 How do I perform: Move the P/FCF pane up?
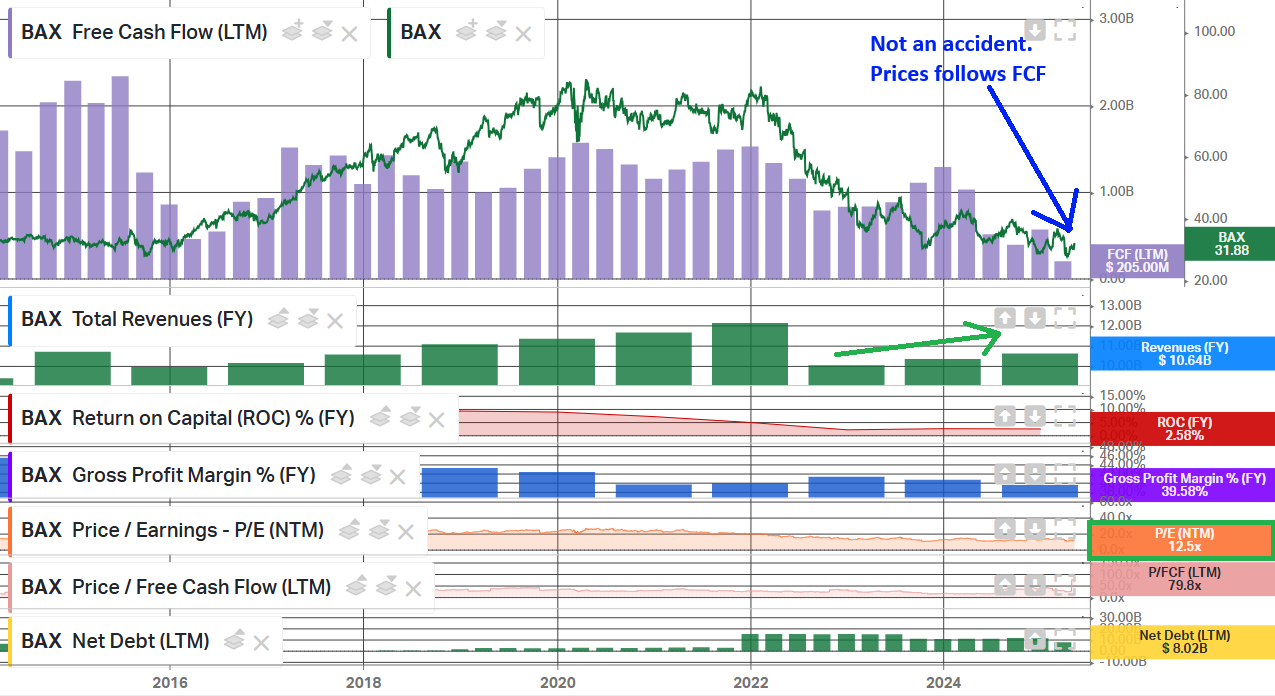pos(1006,584)
